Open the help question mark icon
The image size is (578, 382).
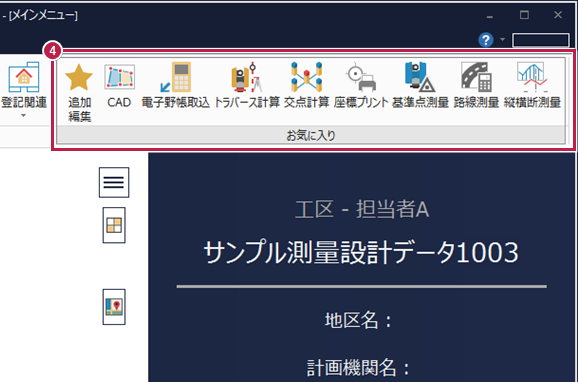coord(486,39)
